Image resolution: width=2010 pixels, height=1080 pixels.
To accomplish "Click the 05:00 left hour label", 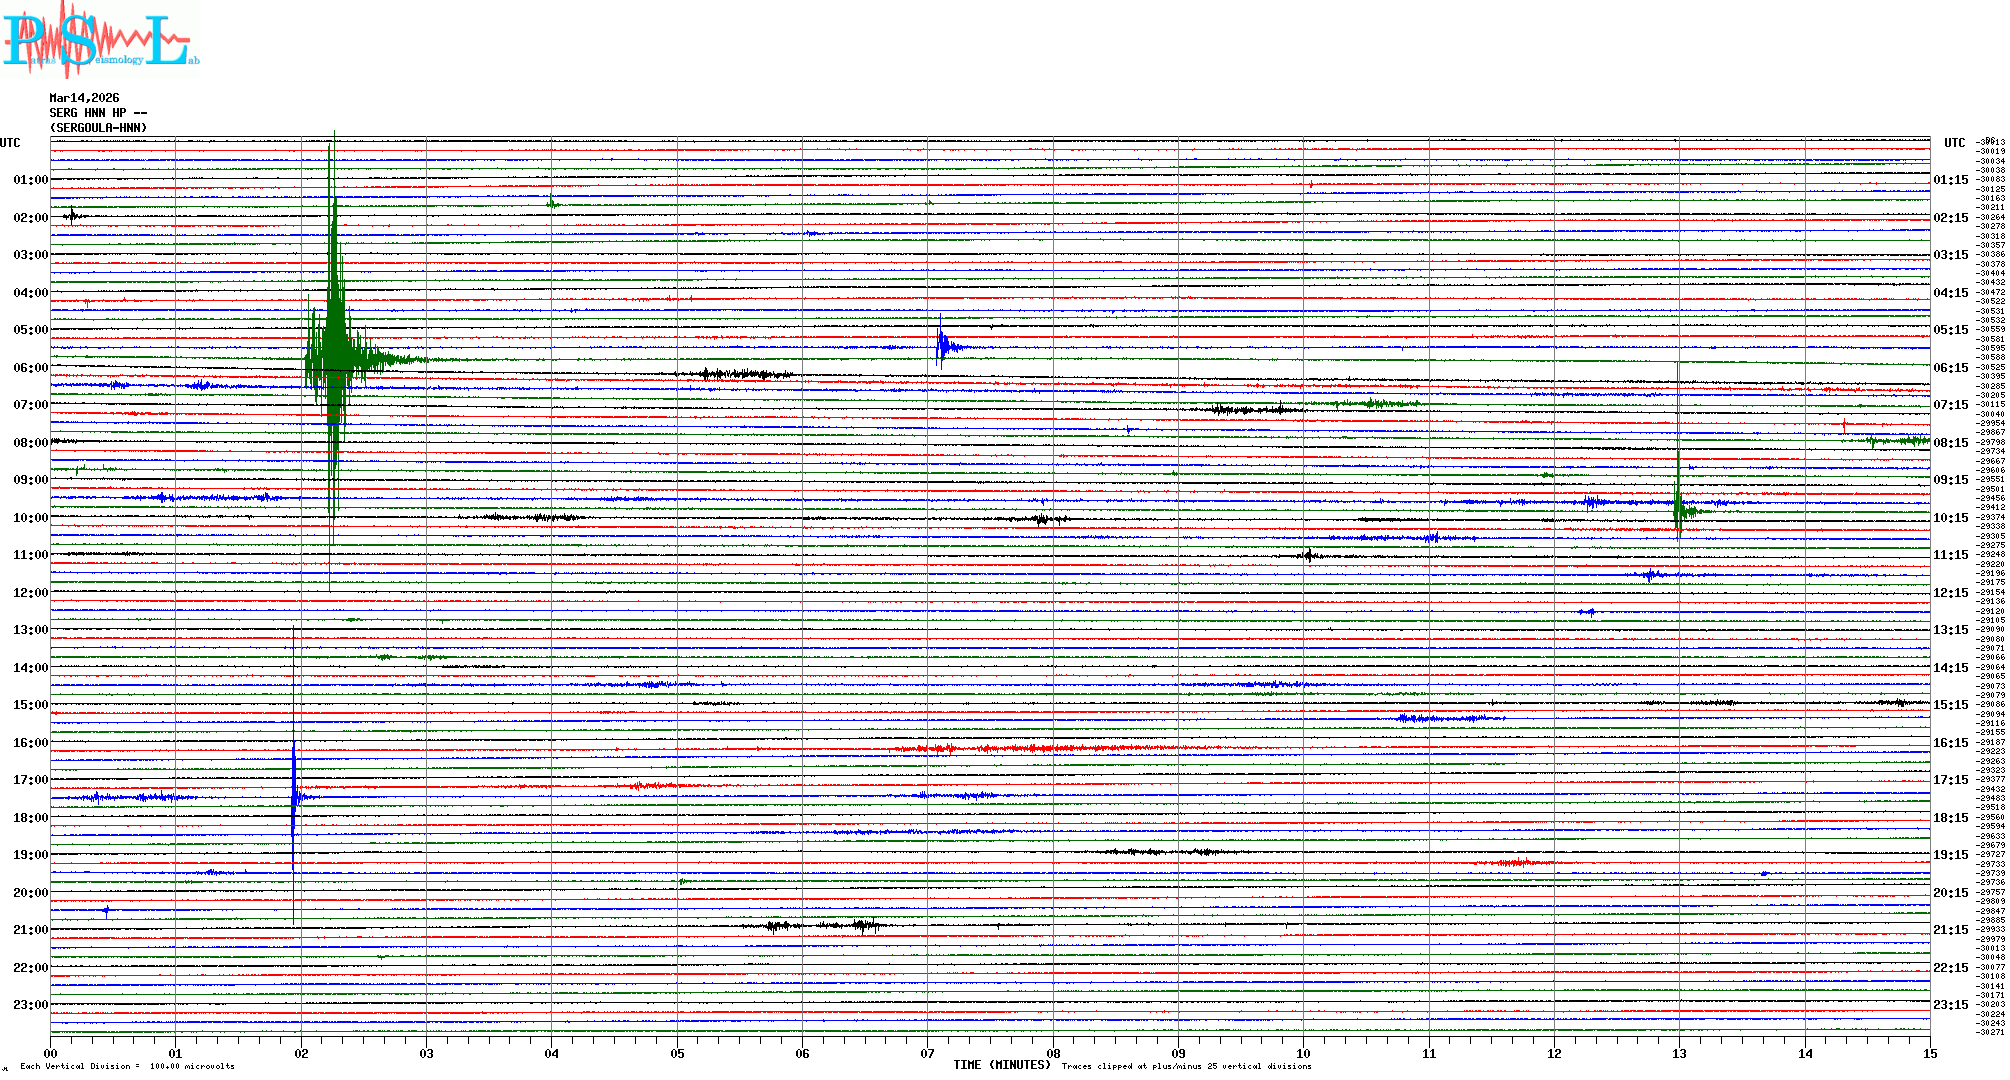I will pyautogui.click(x=30, y=330).
